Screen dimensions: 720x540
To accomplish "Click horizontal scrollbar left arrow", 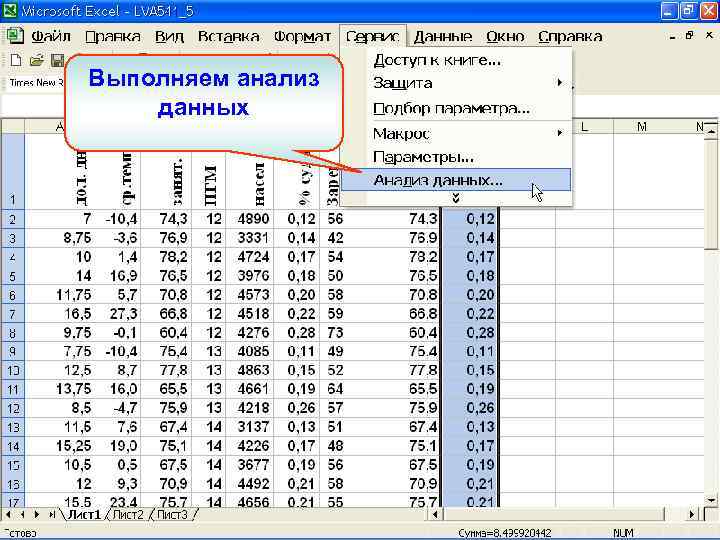I will (436, 515).
